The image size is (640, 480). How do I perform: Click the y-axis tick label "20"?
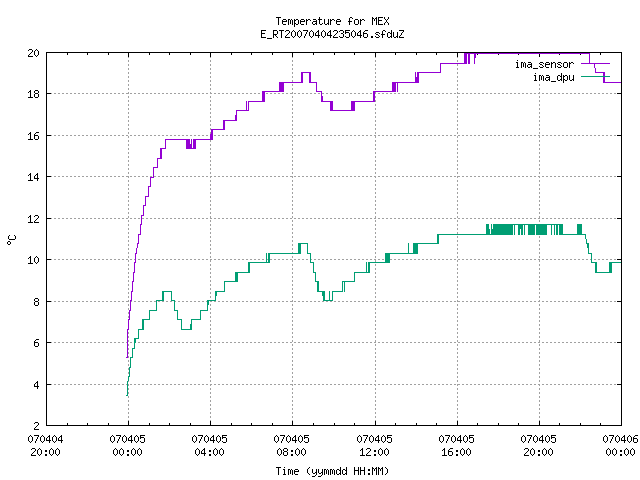[x=33, y=53]
